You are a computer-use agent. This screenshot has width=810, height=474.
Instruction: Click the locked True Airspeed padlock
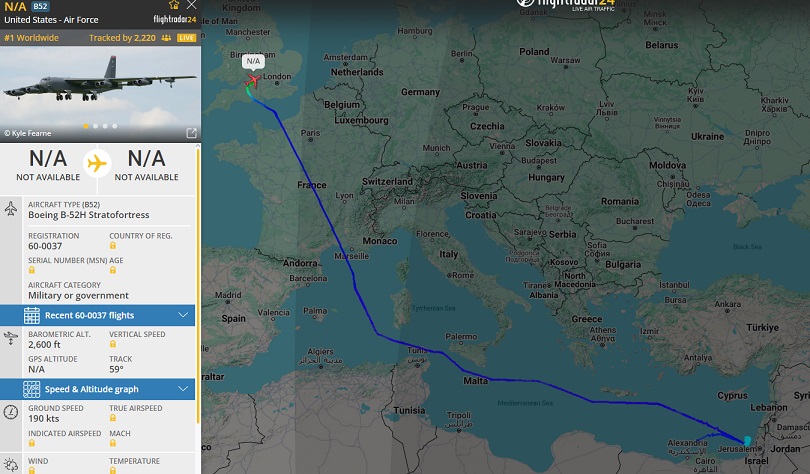click(x=113, y=419)
